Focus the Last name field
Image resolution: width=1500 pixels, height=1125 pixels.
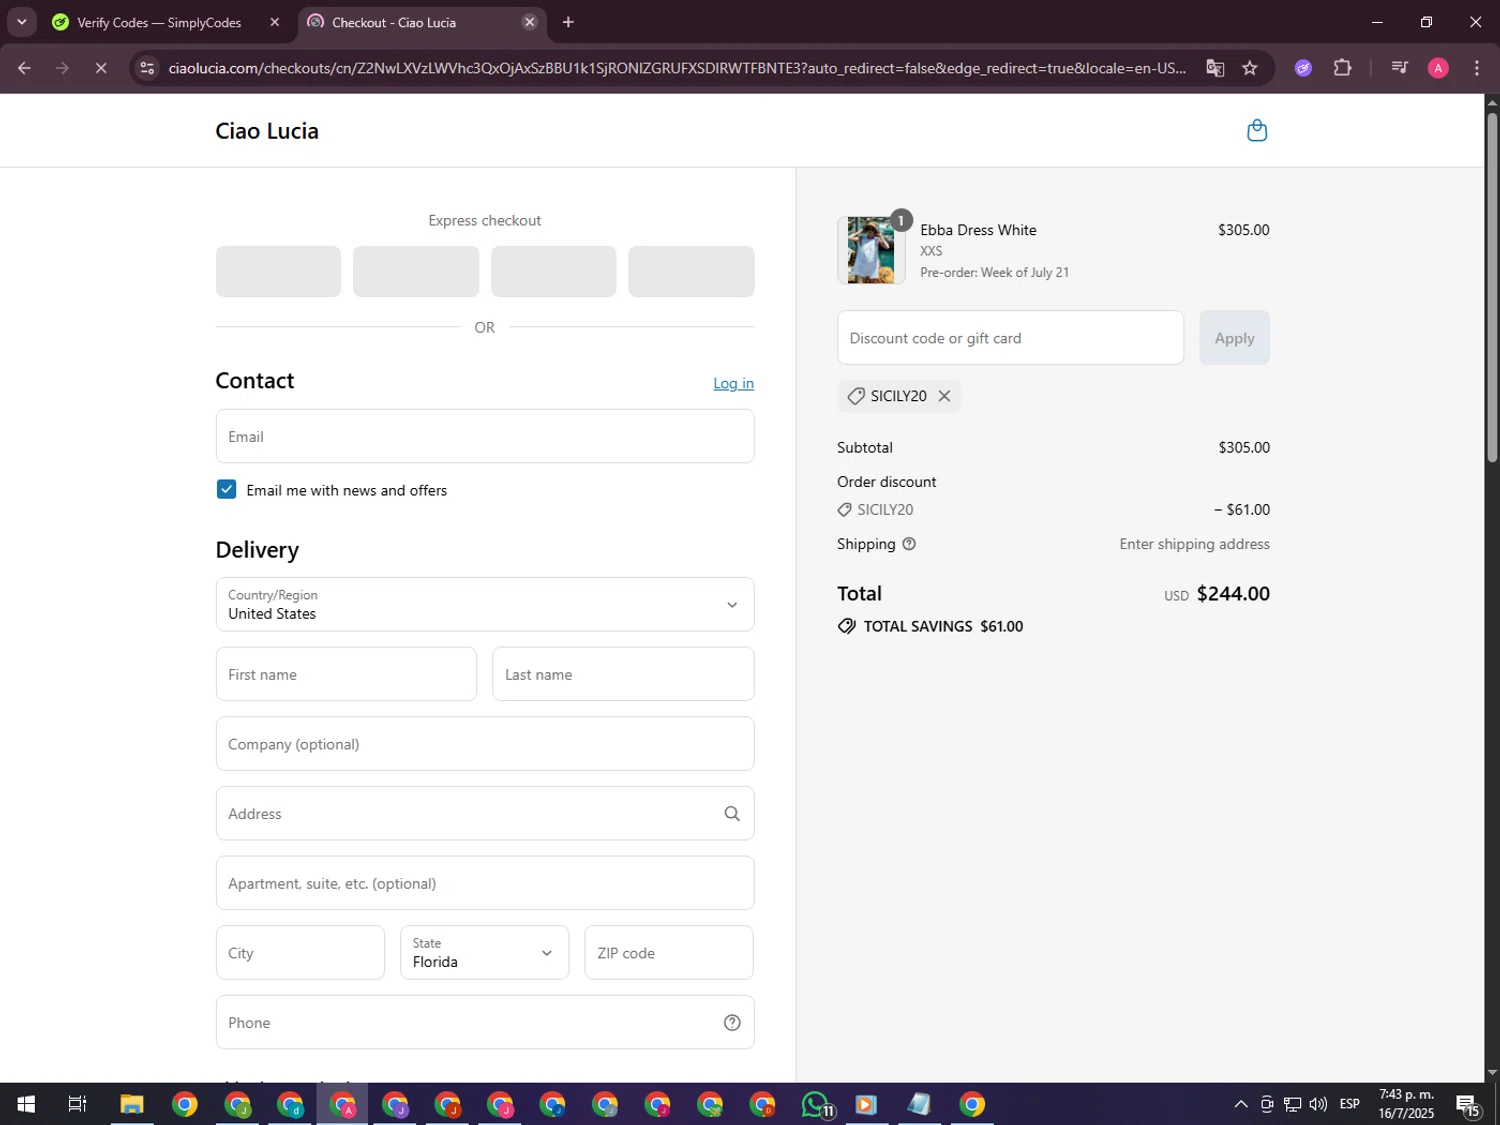point(623,674)
